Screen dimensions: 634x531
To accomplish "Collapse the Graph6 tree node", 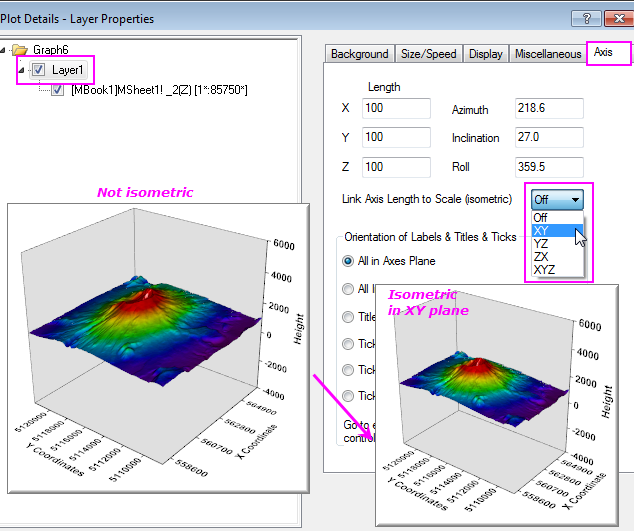I will (5, 49).
